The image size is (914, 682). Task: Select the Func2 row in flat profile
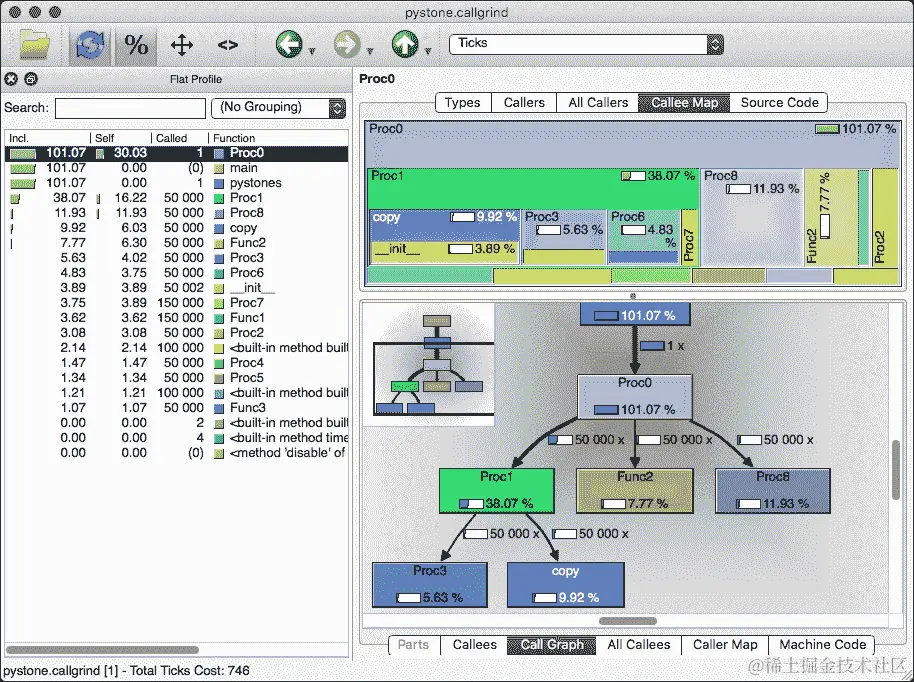point(177,243)
